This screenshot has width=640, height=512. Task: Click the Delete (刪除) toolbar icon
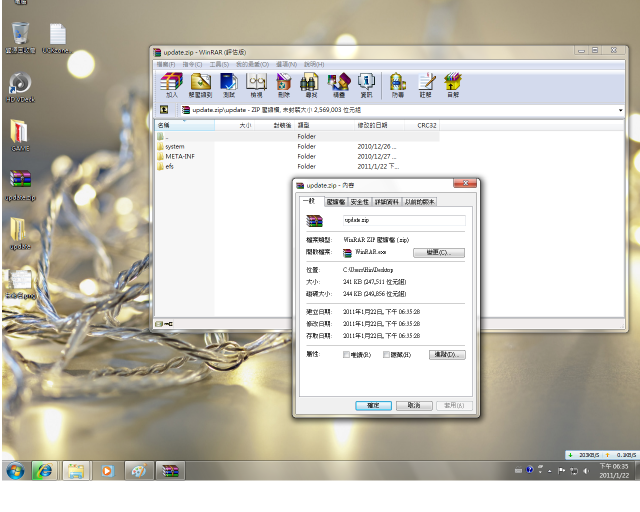pyautogui.click(x=284, y=85)
